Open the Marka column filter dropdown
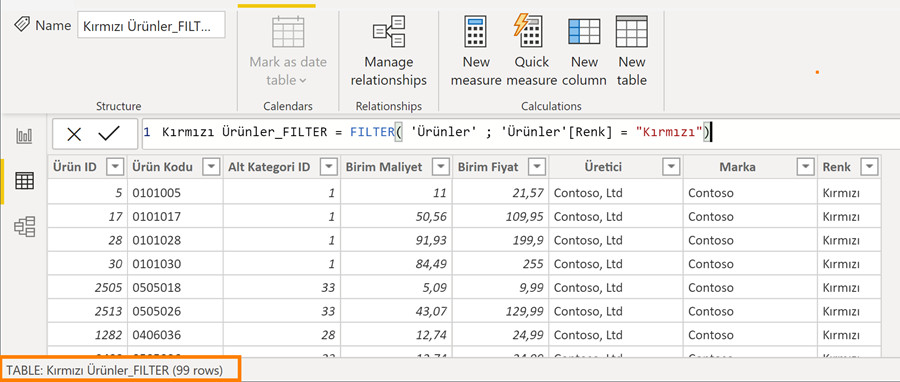Image resolution: width=900 pixels, height=382 pixels. pyautogui.click(x=805, y=167)
